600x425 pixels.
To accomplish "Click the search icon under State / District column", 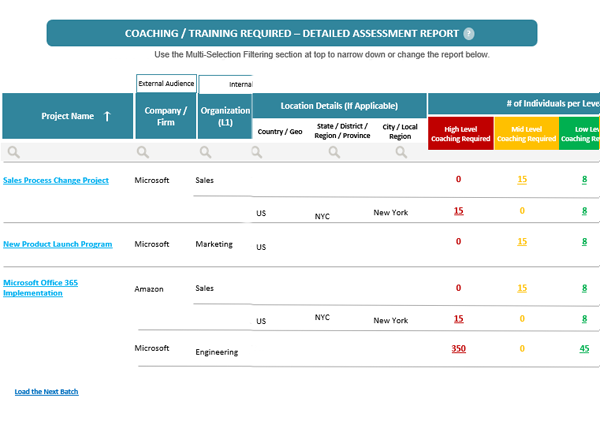I will tap(334, 152).
